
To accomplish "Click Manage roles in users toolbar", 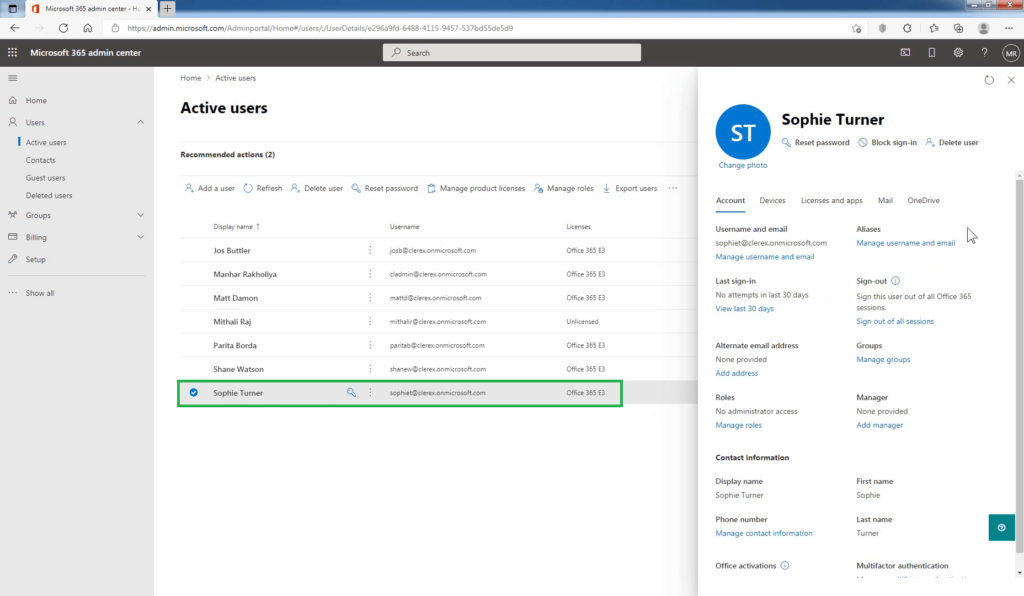I will (564, 188).
